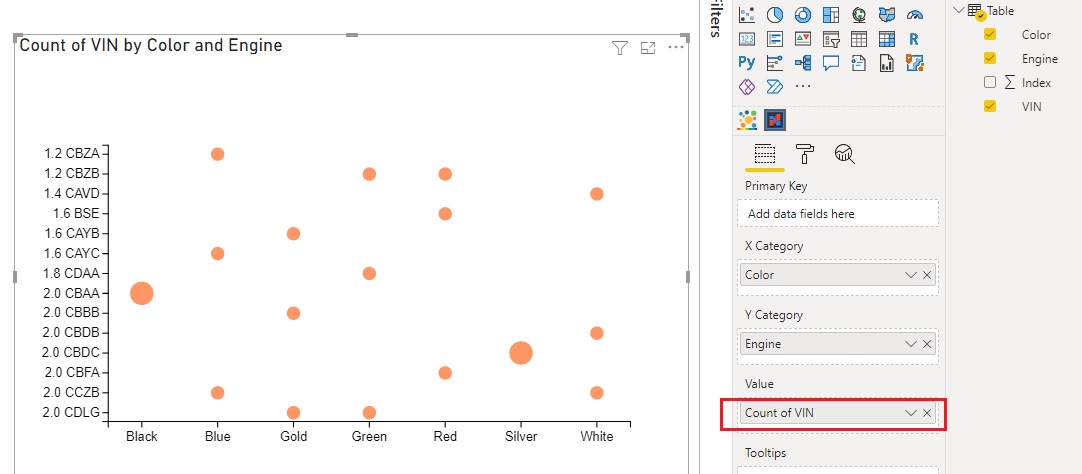The image size is (1082, 474).
Task: Click the 'VIN' field name in Fields list
Action: pos(1032,106)
